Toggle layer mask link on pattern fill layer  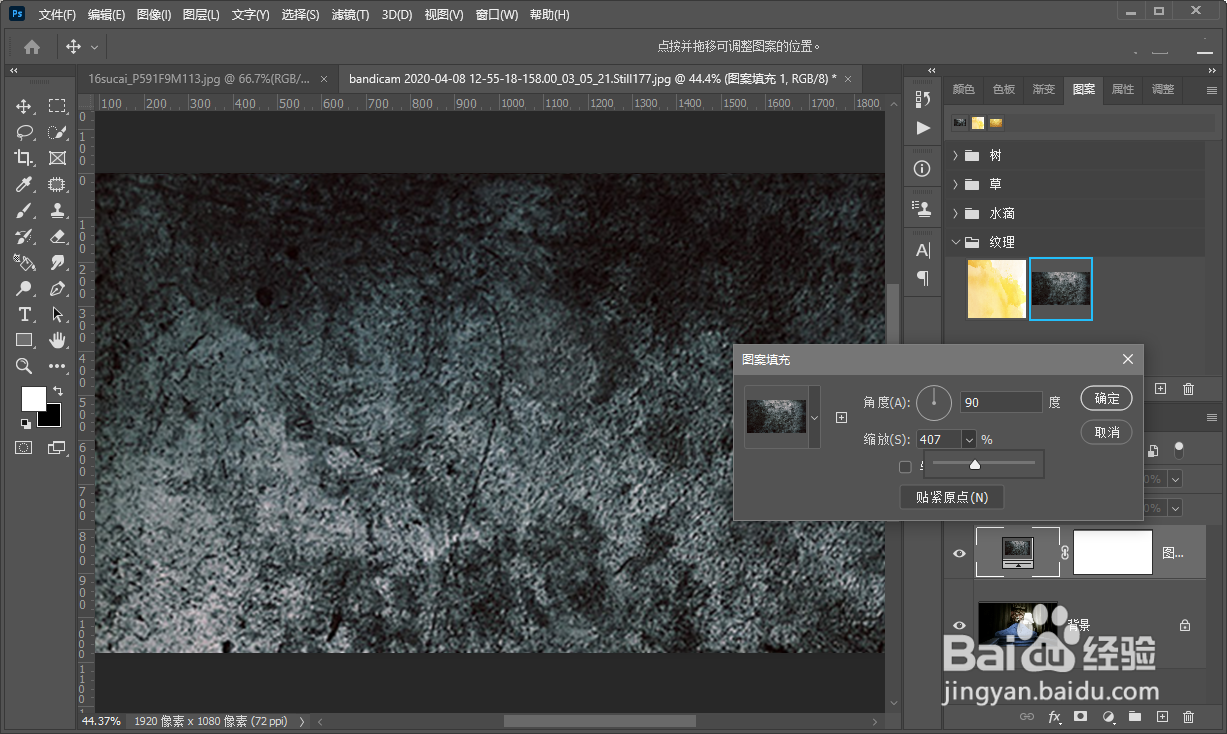pos(1066,553)
